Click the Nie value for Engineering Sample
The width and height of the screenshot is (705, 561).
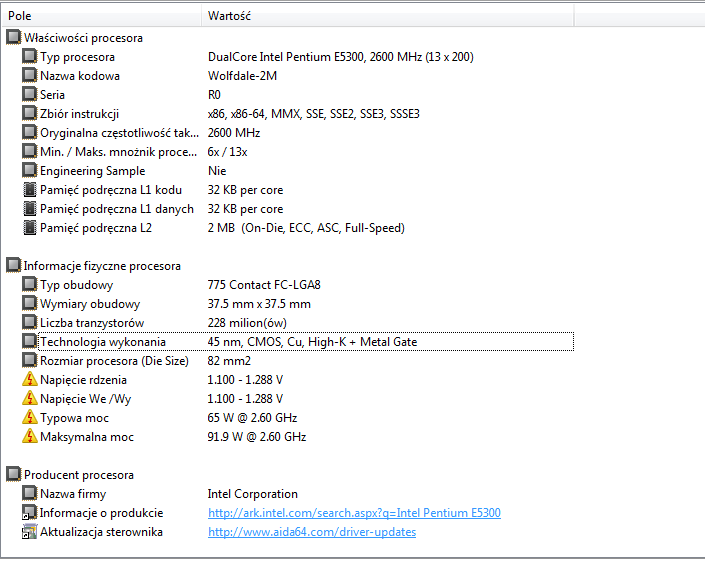click(x=217, y=170)
